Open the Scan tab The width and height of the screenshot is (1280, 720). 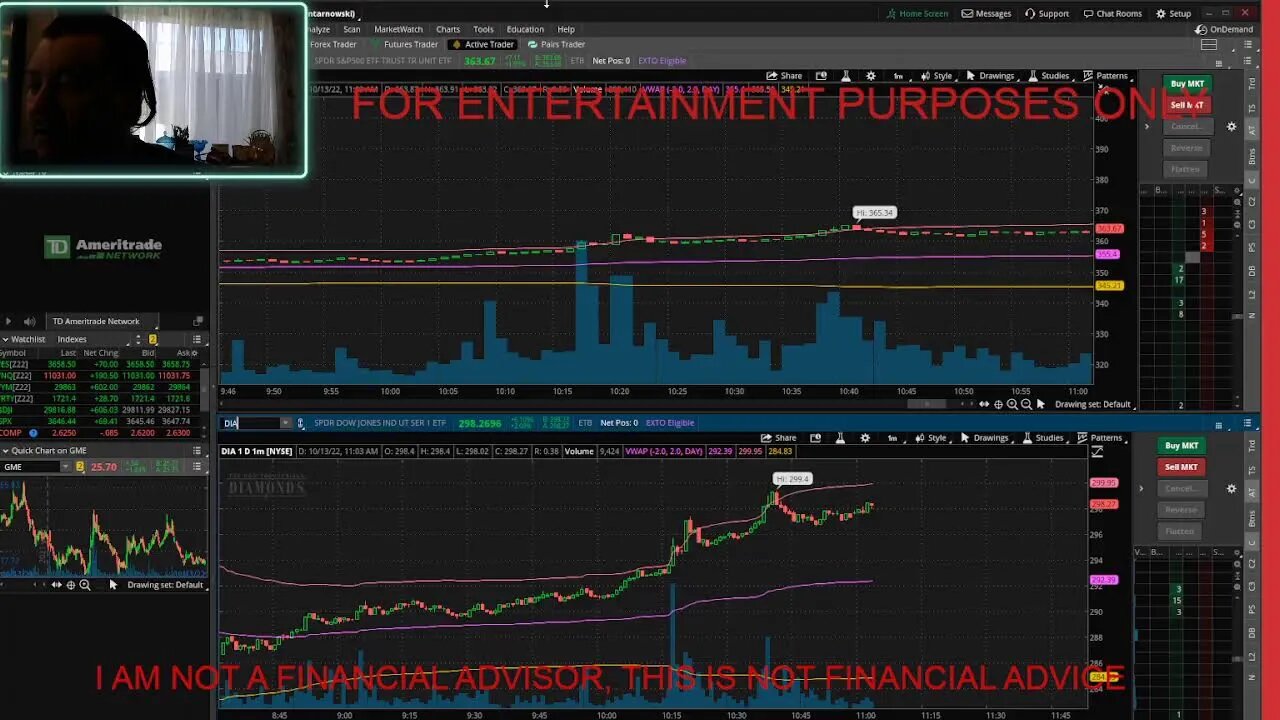pos(352,30)
